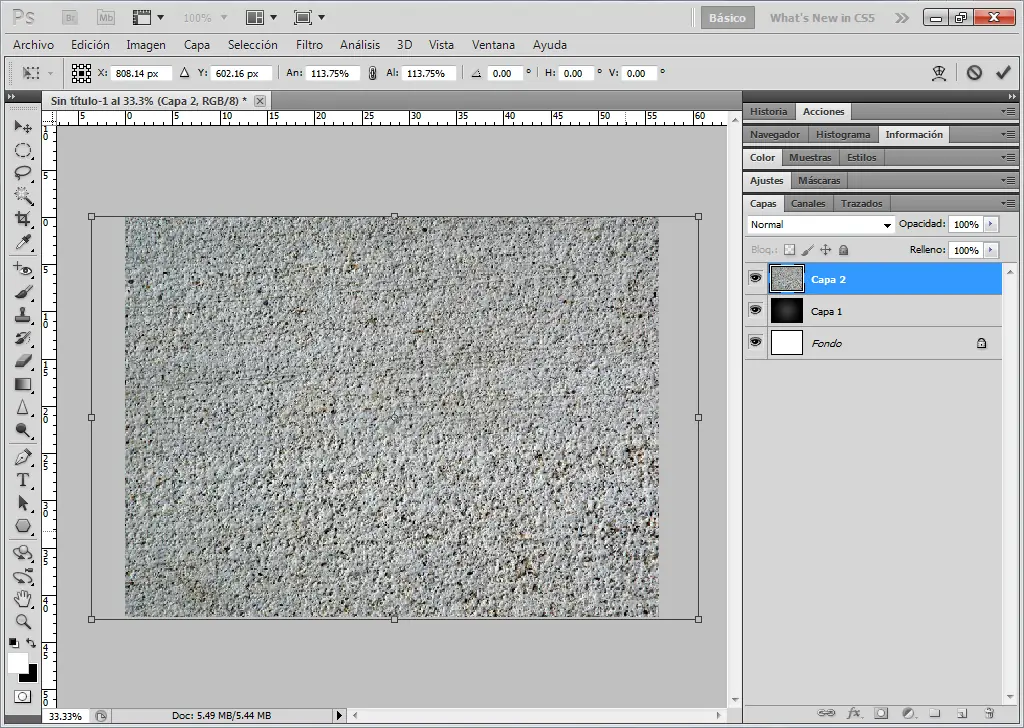Commit the transform with checkmark icon

[x=1003, y=72]
